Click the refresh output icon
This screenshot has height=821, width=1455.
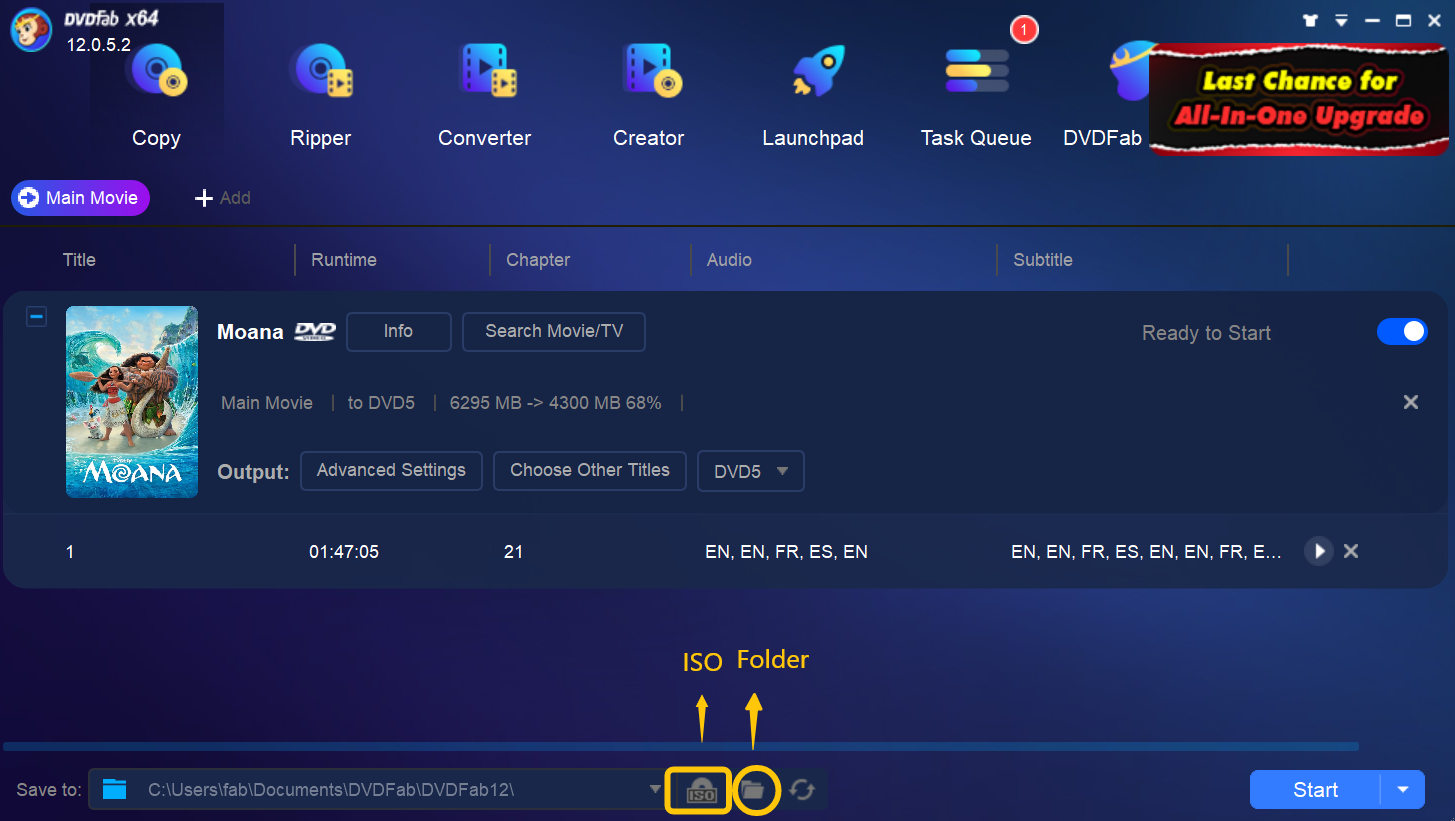[x=801, y=790]
